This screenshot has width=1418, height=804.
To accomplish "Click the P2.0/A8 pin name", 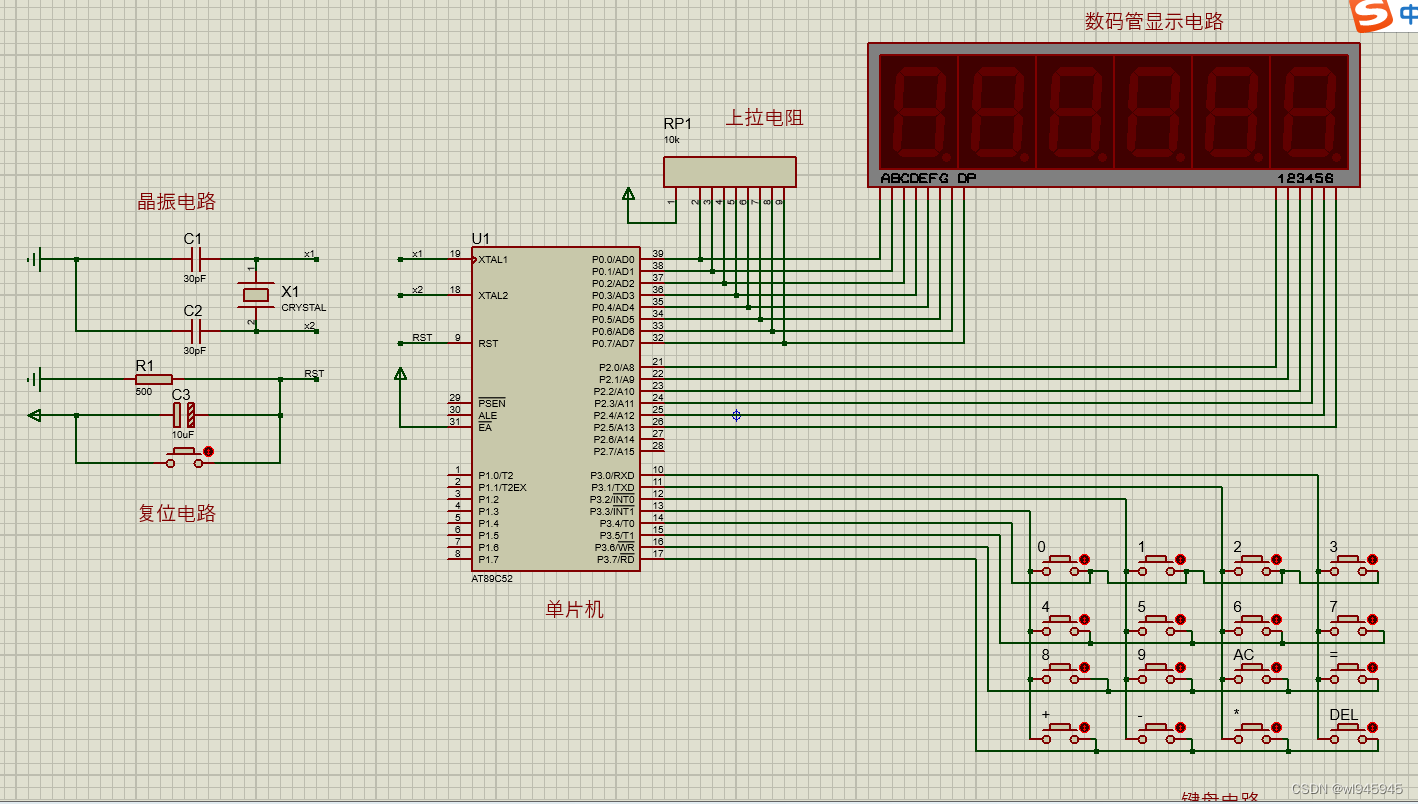I will [x=616, y=368].
